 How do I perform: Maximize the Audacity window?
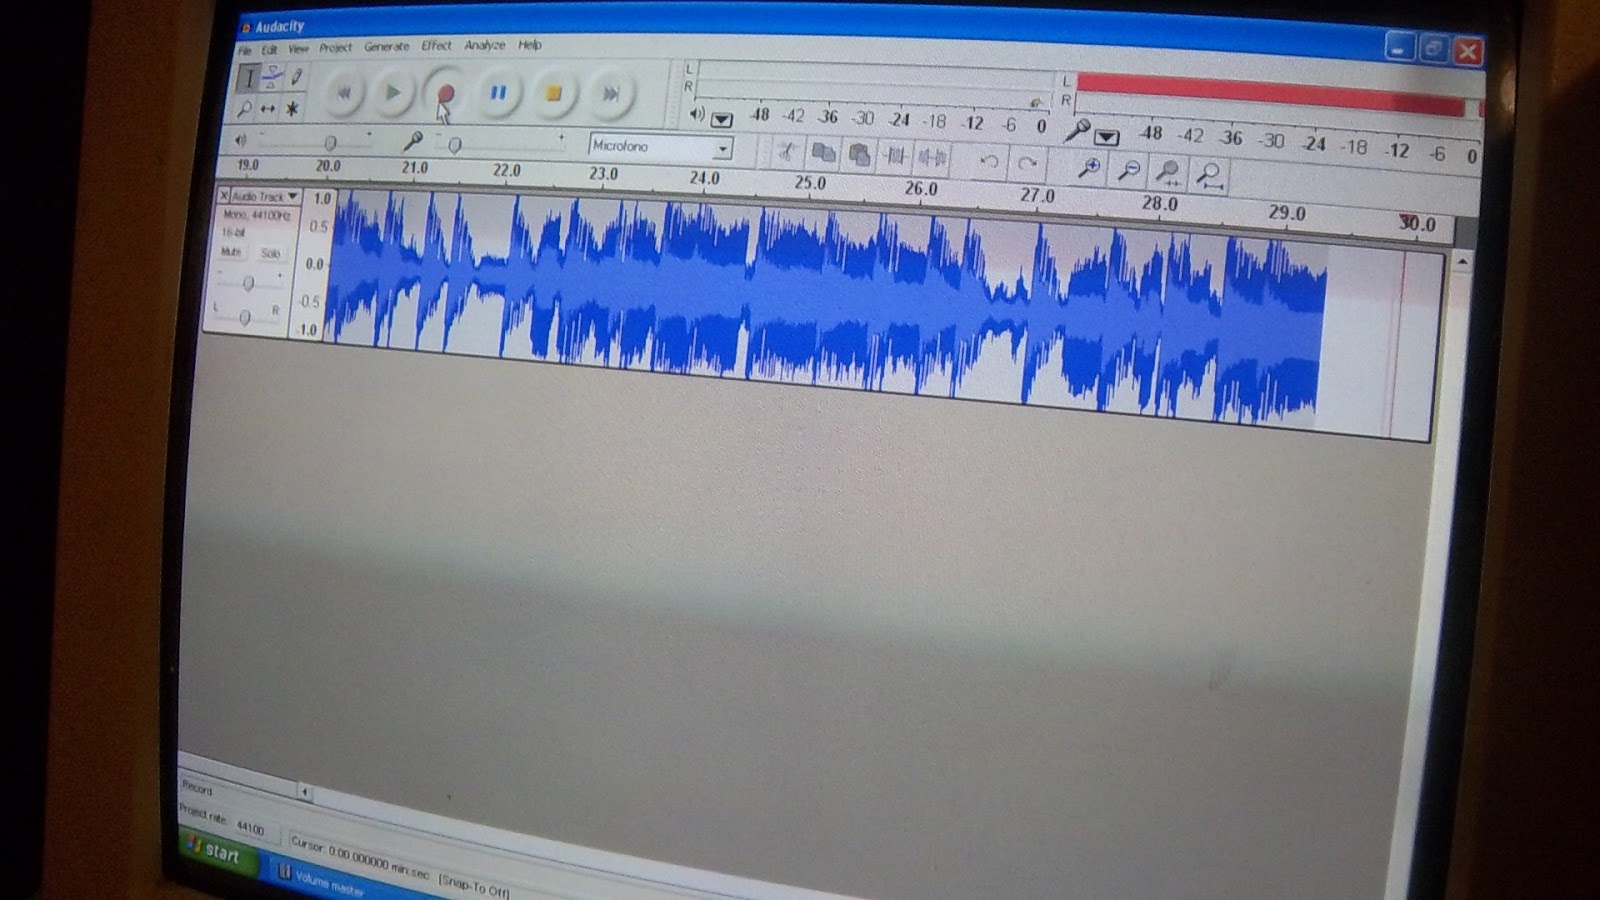(x=1433, y=49)
